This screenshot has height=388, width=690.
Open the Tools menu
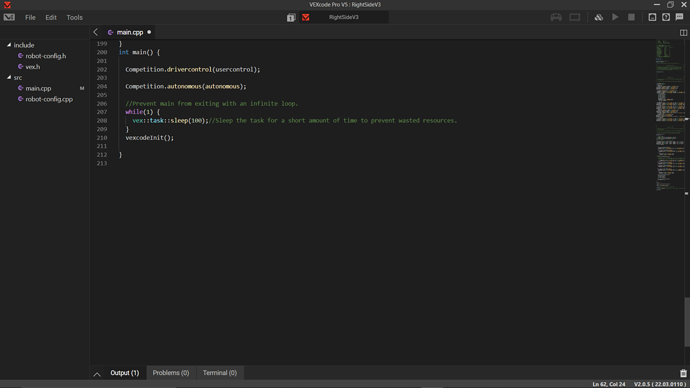coord(74,18)
